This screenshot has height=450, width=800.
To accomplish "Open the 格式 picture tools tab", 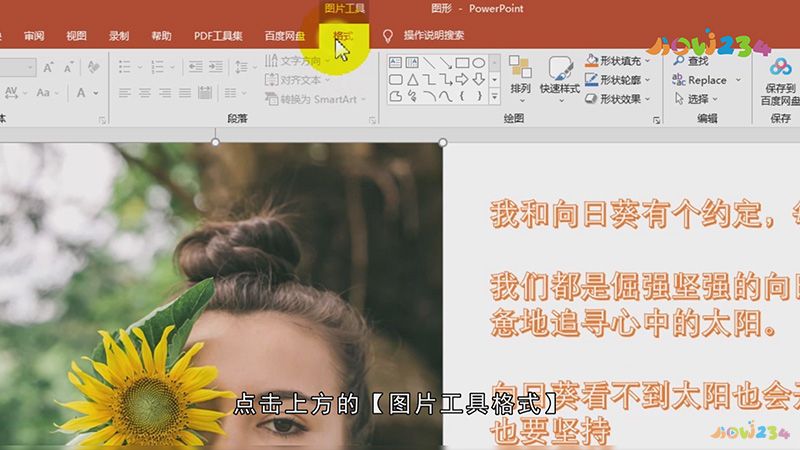I will [342, 36].
